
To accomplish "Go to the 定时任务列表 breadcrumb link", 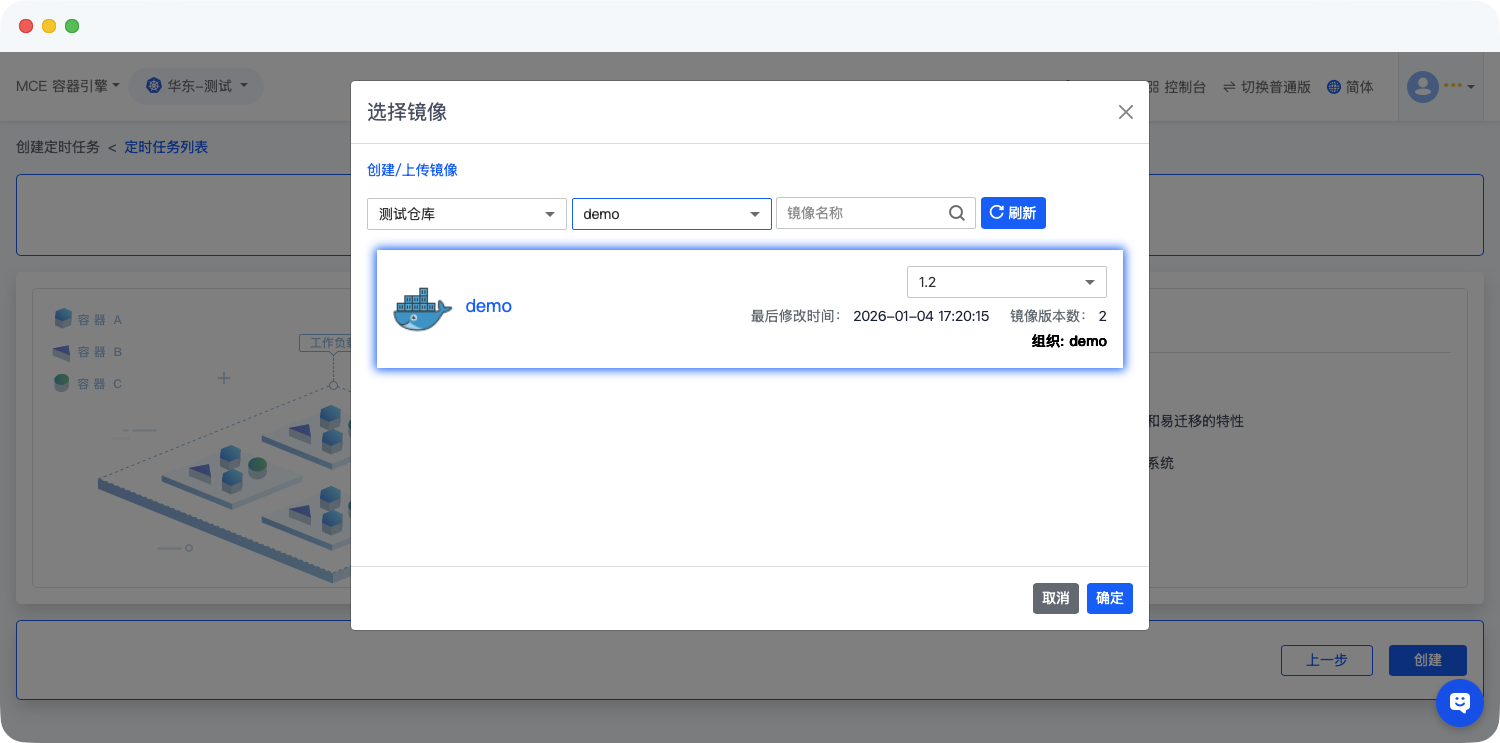I will (x=166, y=147).
